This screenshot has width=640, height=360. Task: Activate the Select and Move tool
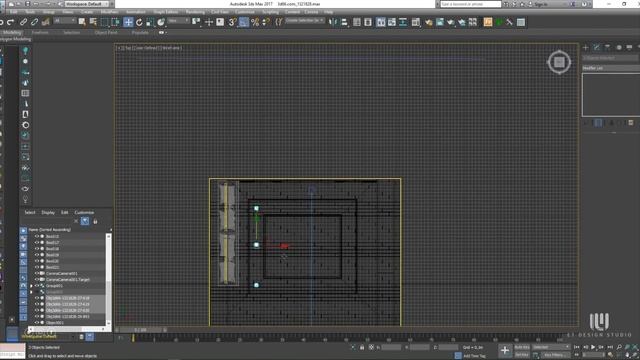[128, 22]
